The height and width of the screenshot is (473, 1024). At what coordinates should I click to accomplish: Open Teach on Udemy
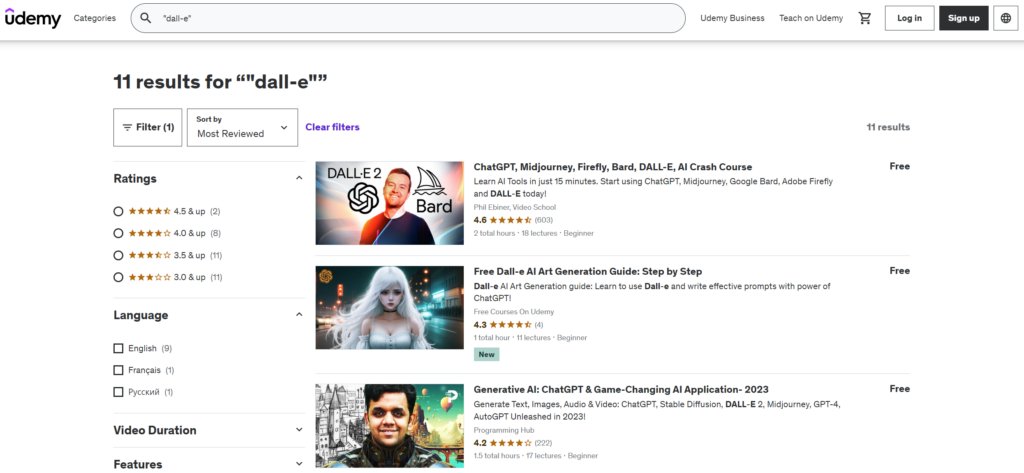[810, 18]
